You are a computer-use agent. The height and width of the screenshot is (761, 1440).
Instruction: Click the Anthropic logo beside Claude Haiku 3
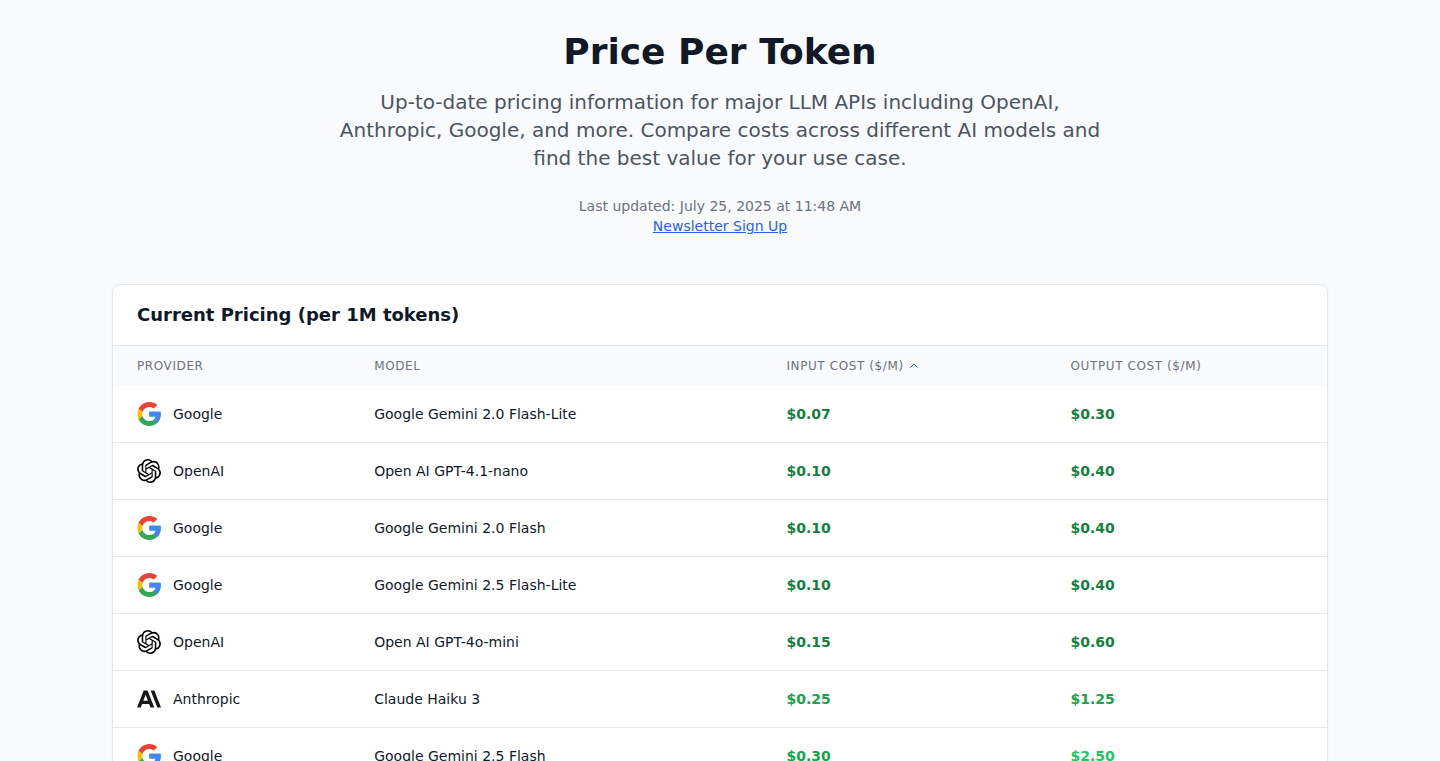pyautogui.click(x=149, y=699)
